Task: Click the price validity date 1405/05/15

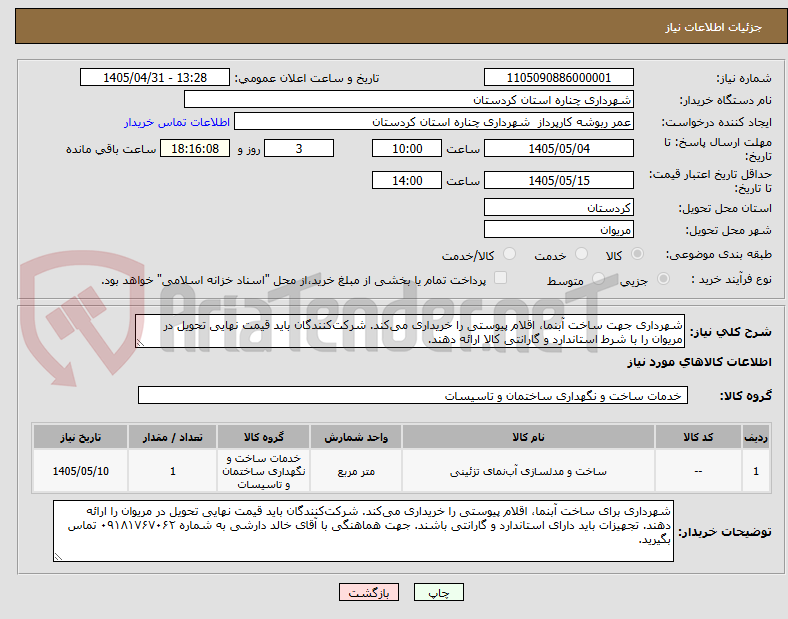Action: pos(558,180)
